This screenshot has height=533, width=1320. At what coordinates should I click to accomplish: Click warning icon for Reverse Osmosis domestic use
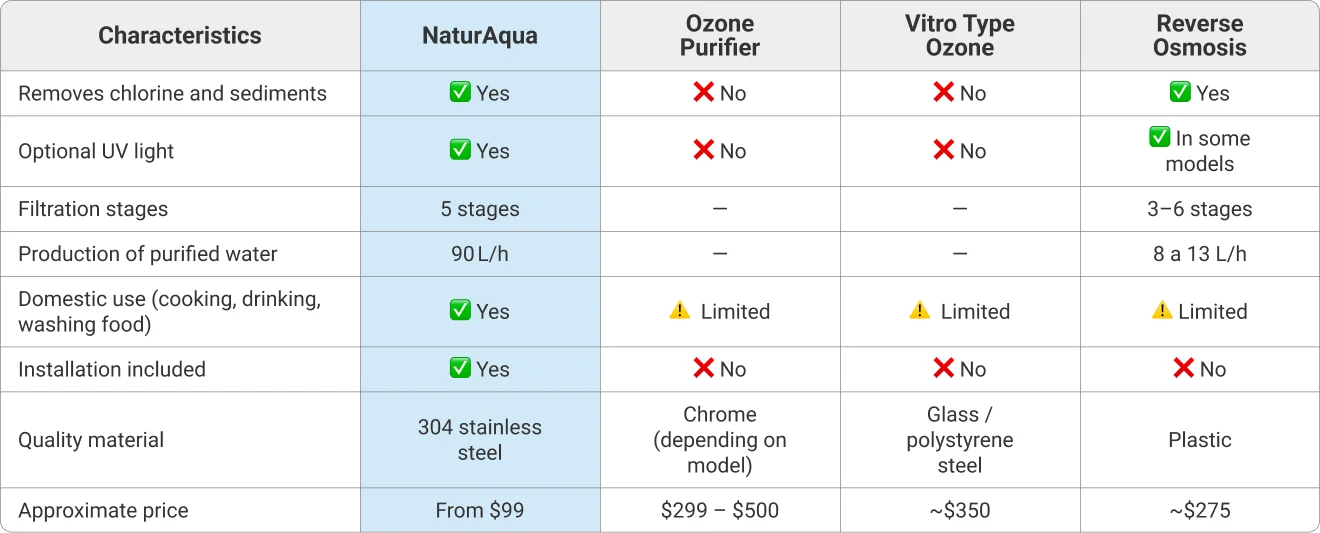(x=1162, y=311)
